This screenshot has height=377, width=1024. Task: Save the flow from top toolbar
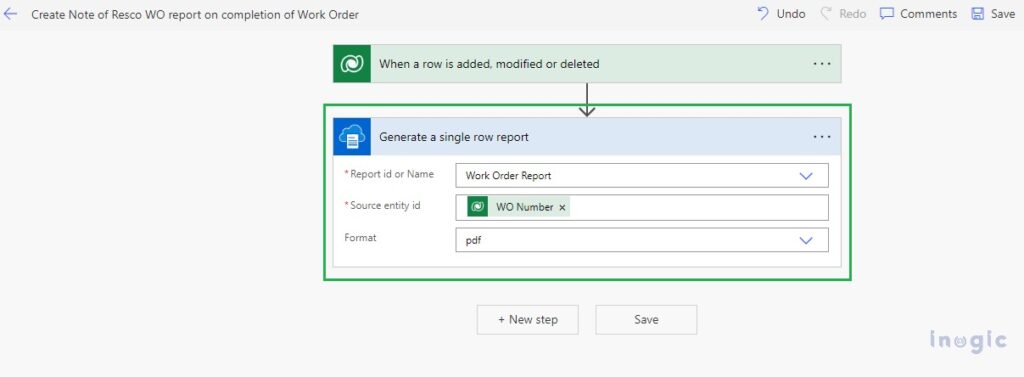pyautogui.click(x=993, y=14)
